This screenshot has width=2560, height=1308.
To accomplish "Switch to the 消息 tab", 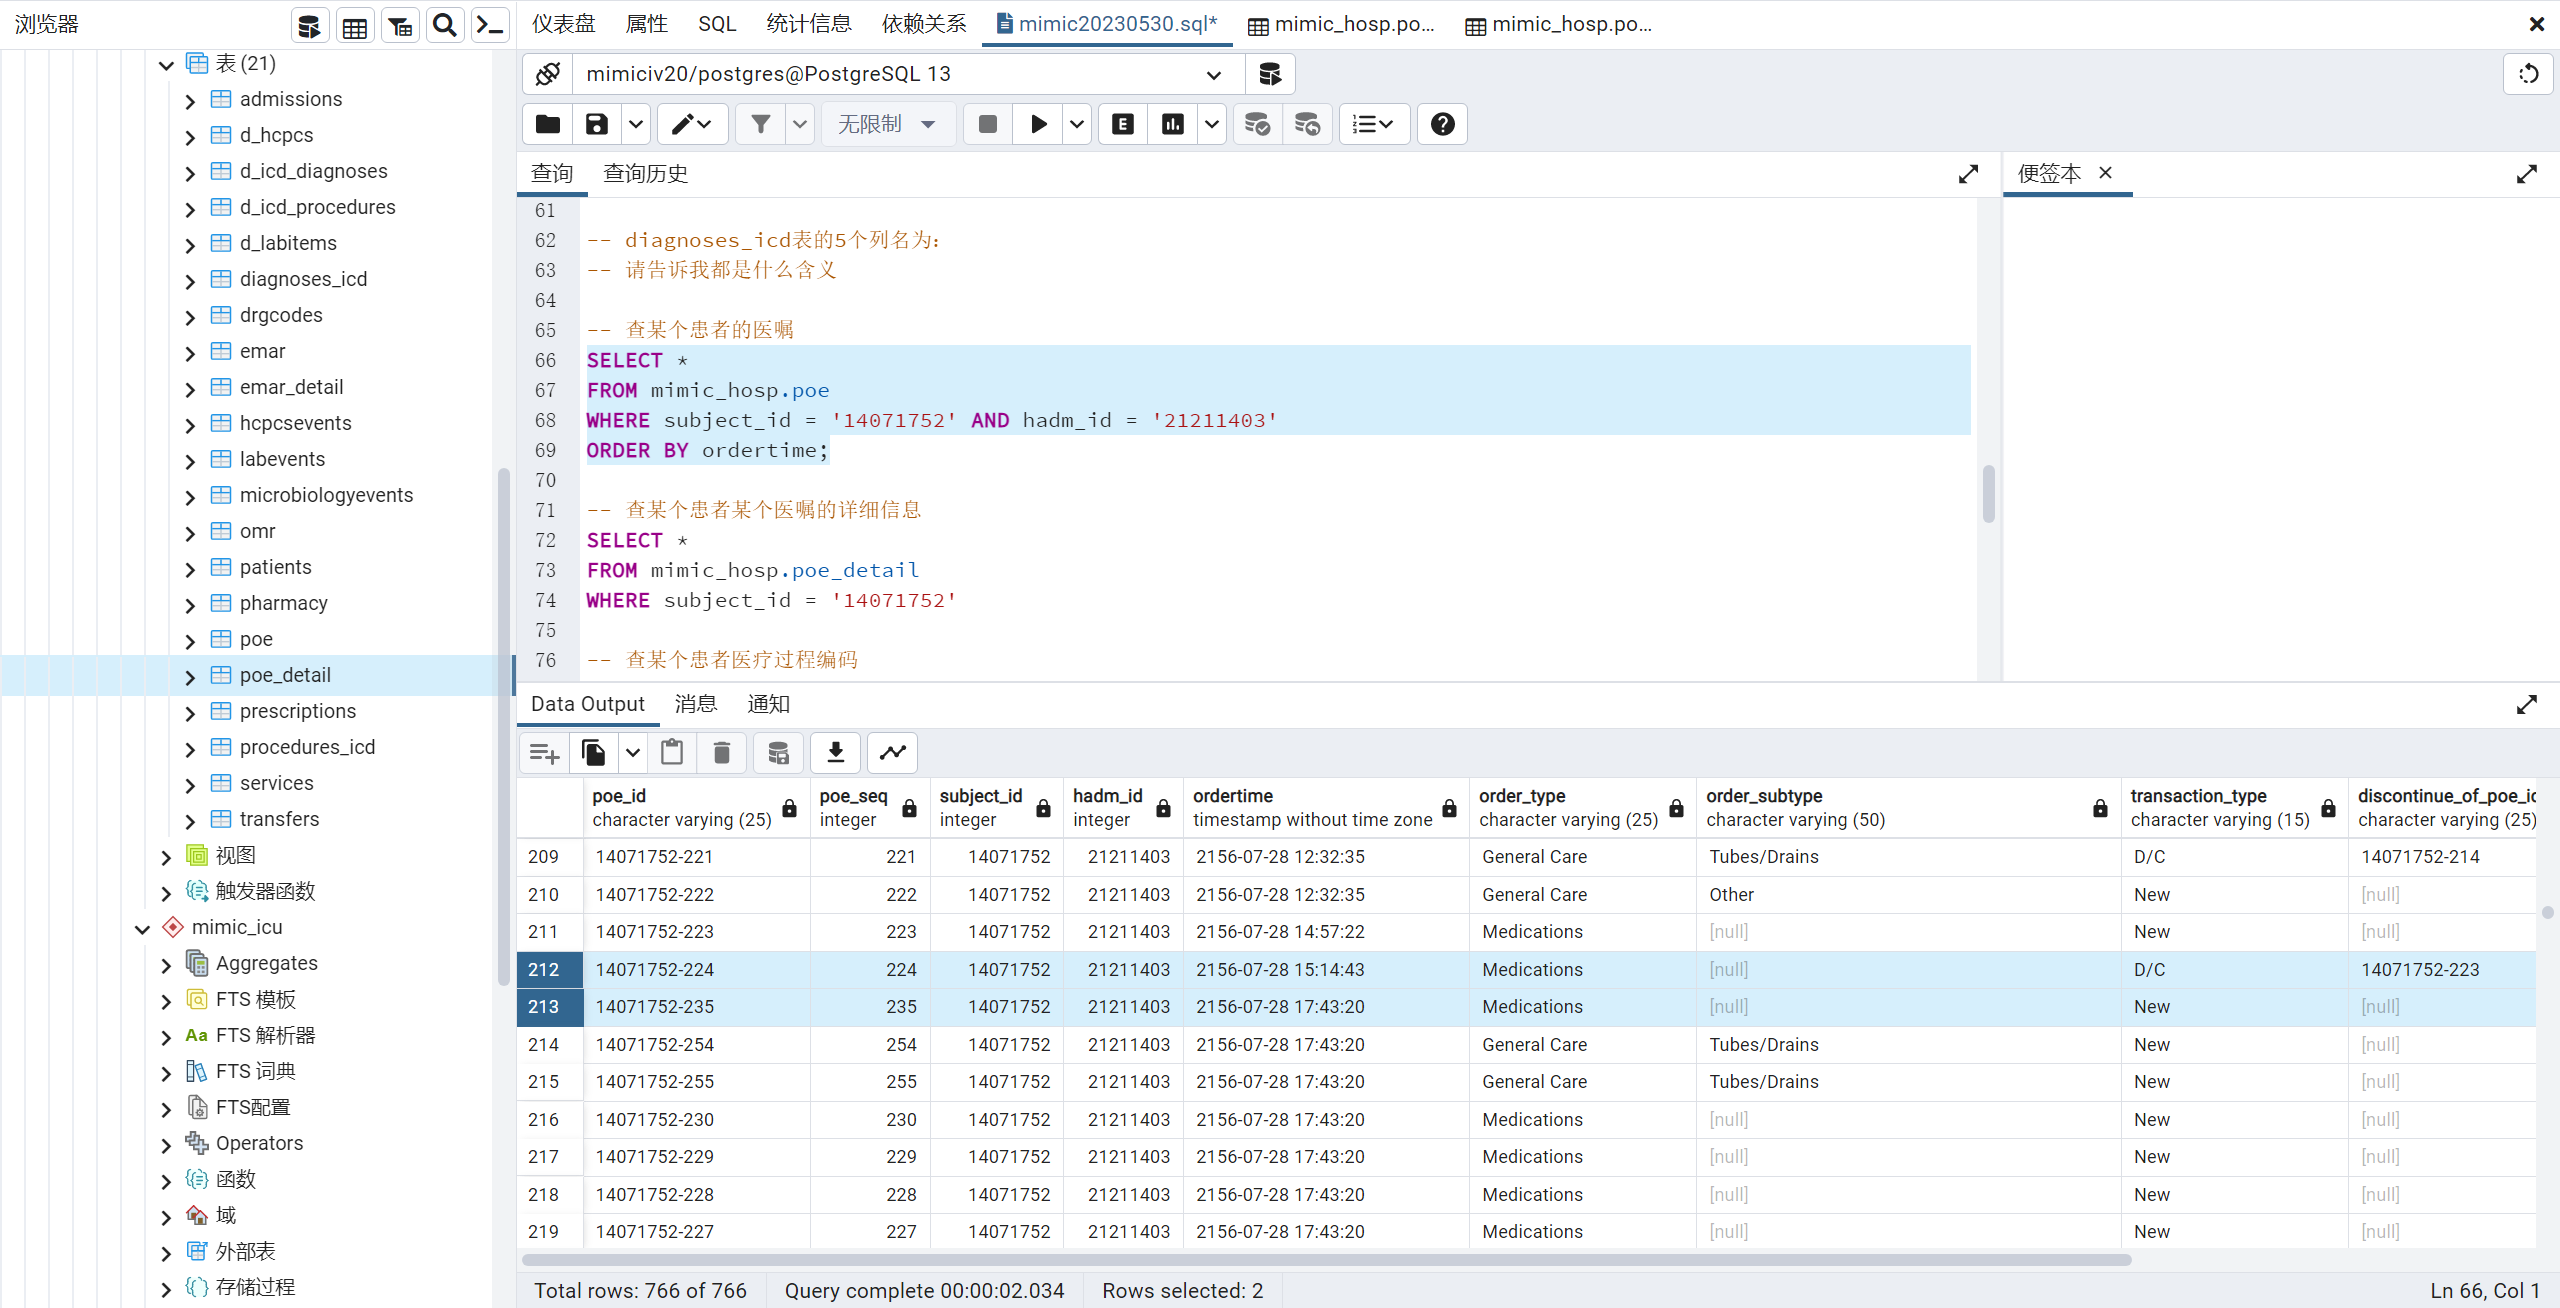I will (695, 704).
